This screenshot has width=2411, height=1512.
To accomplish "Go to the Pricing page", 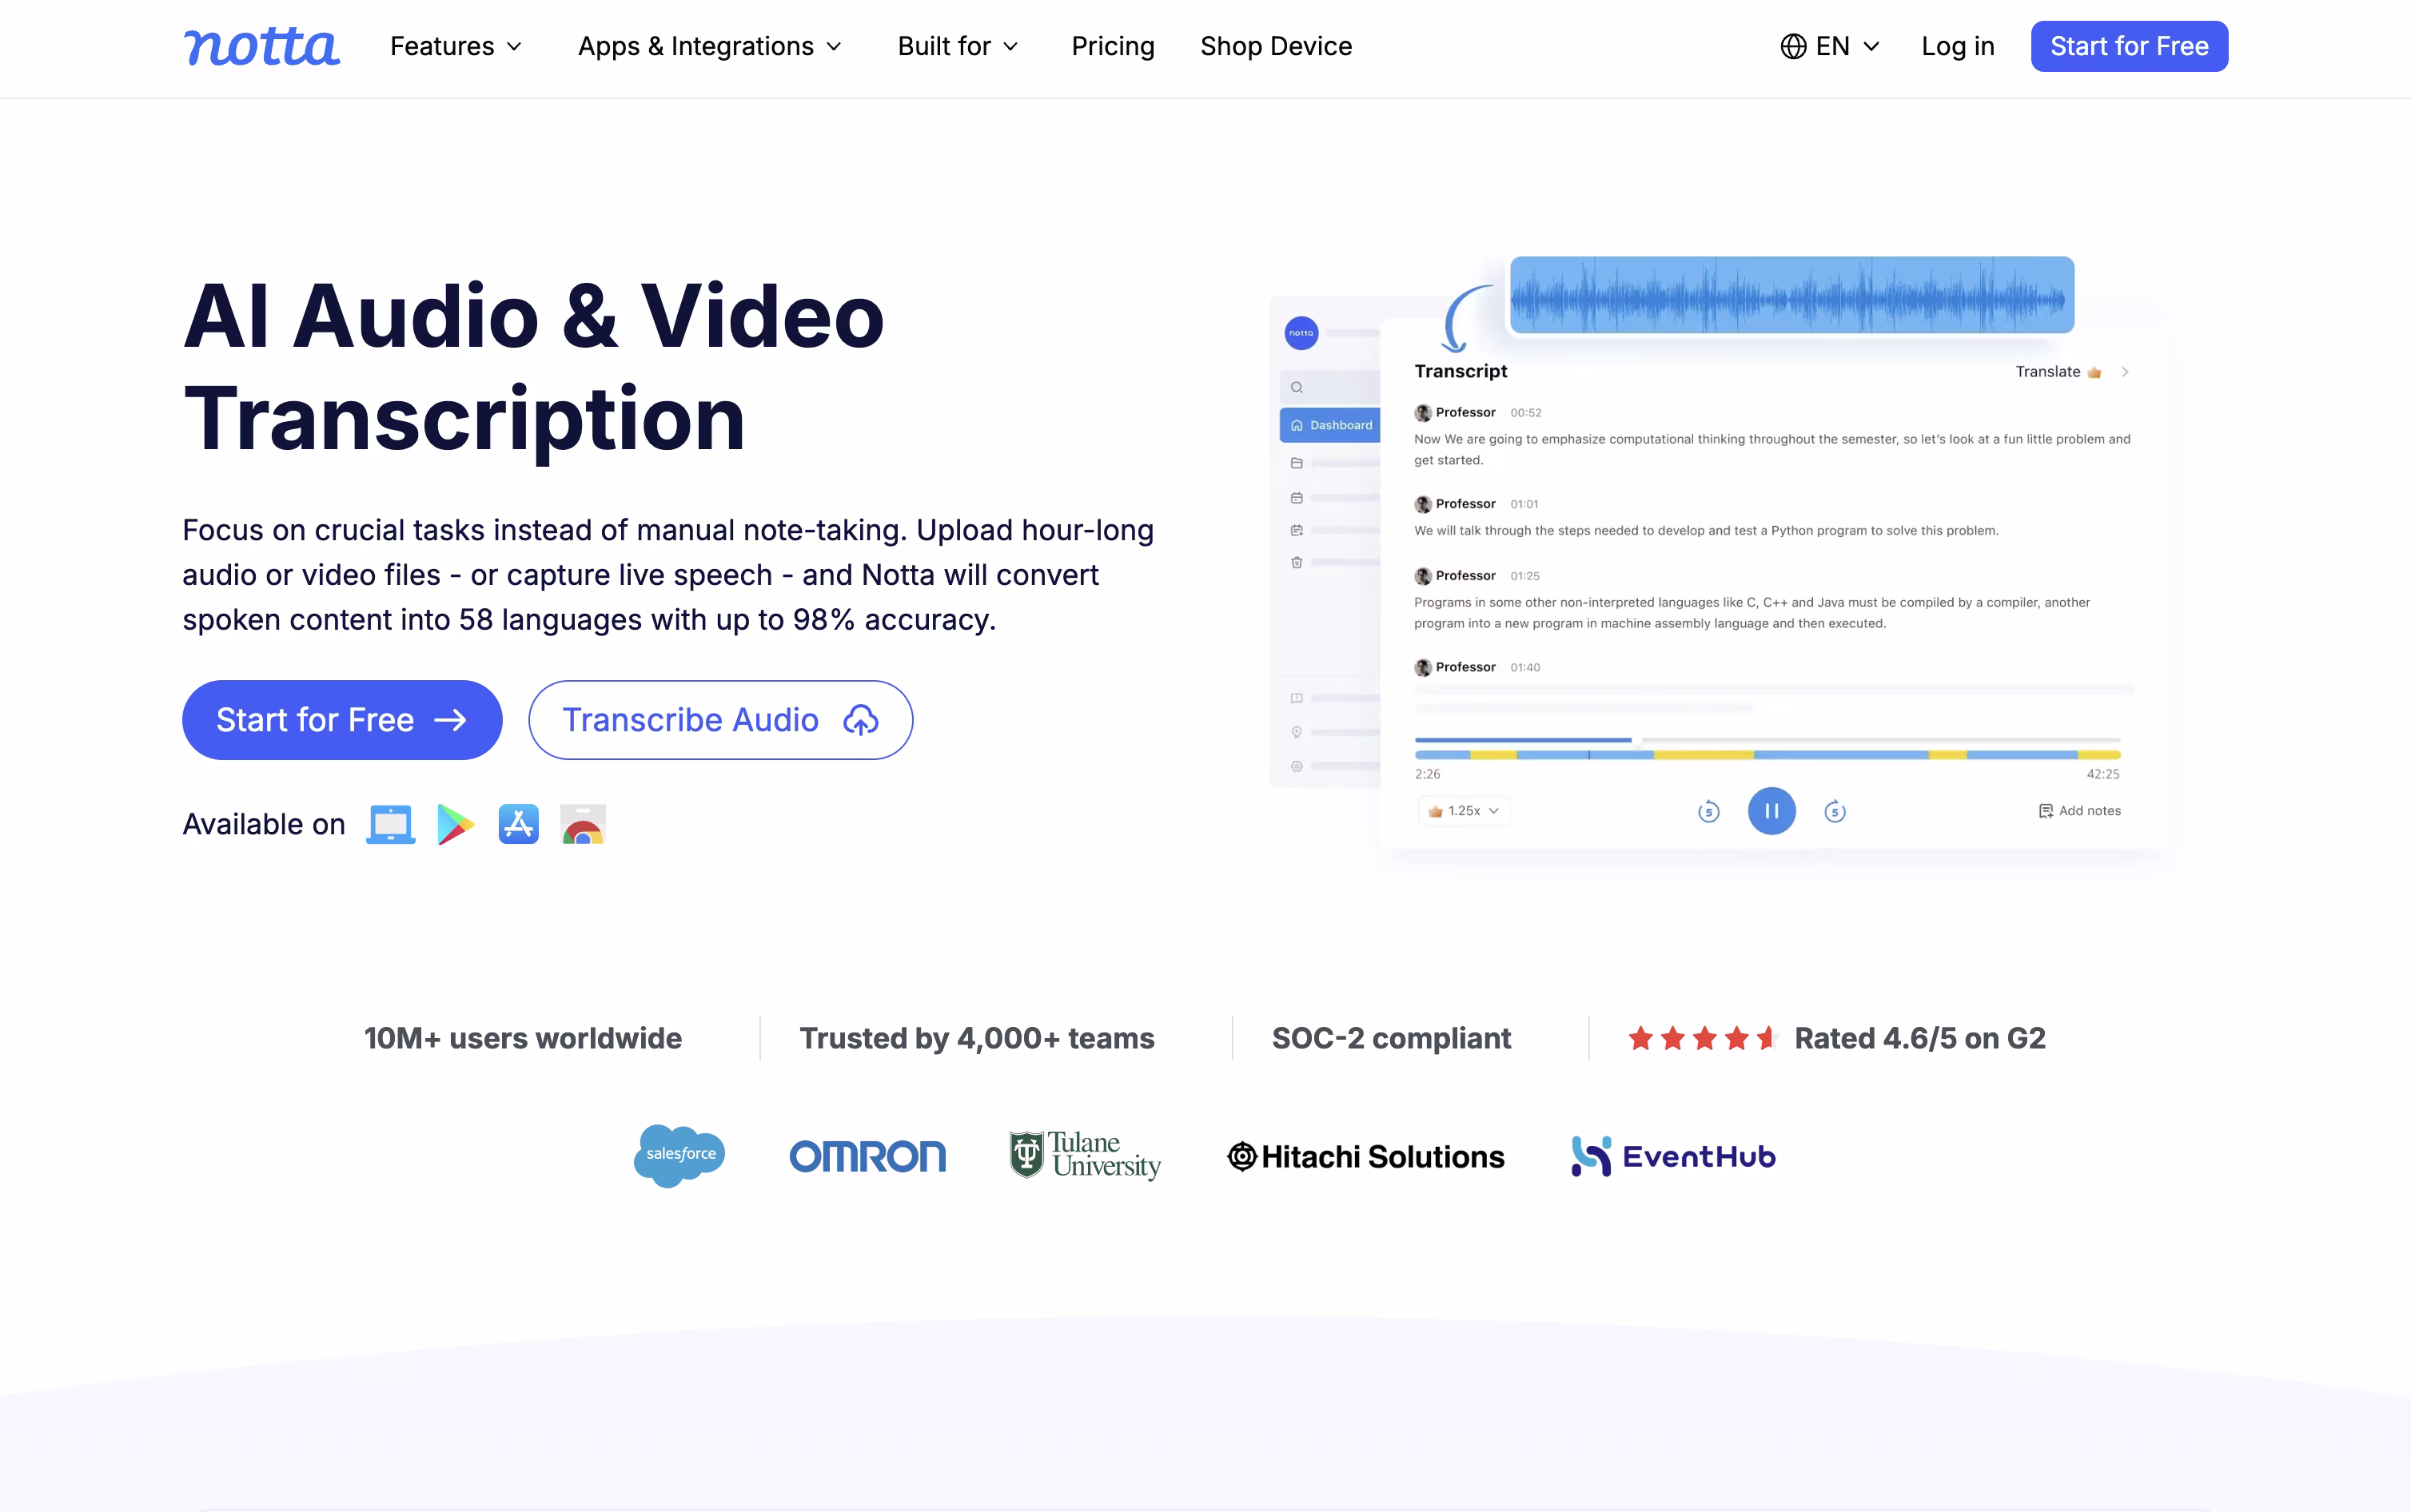I will click(x=1112, y=46).
